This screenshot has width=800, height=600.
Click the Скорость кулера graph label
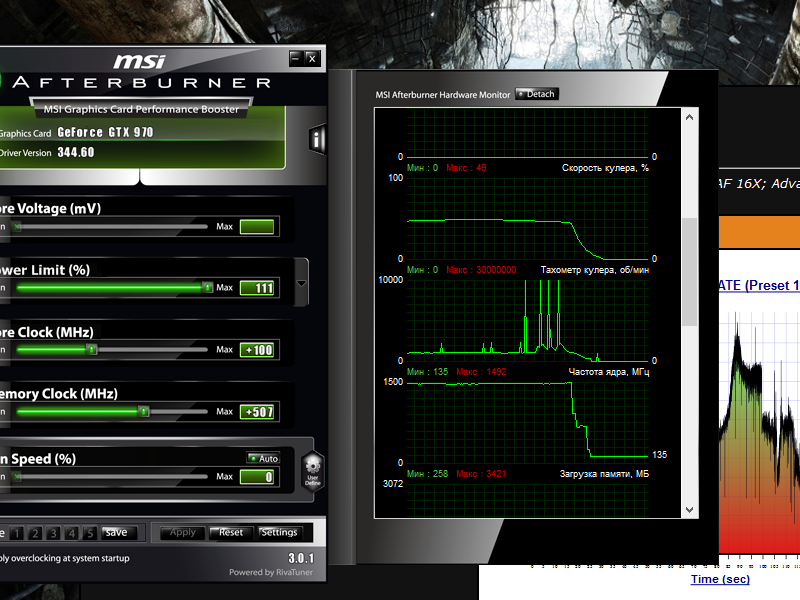coord(605,168)
